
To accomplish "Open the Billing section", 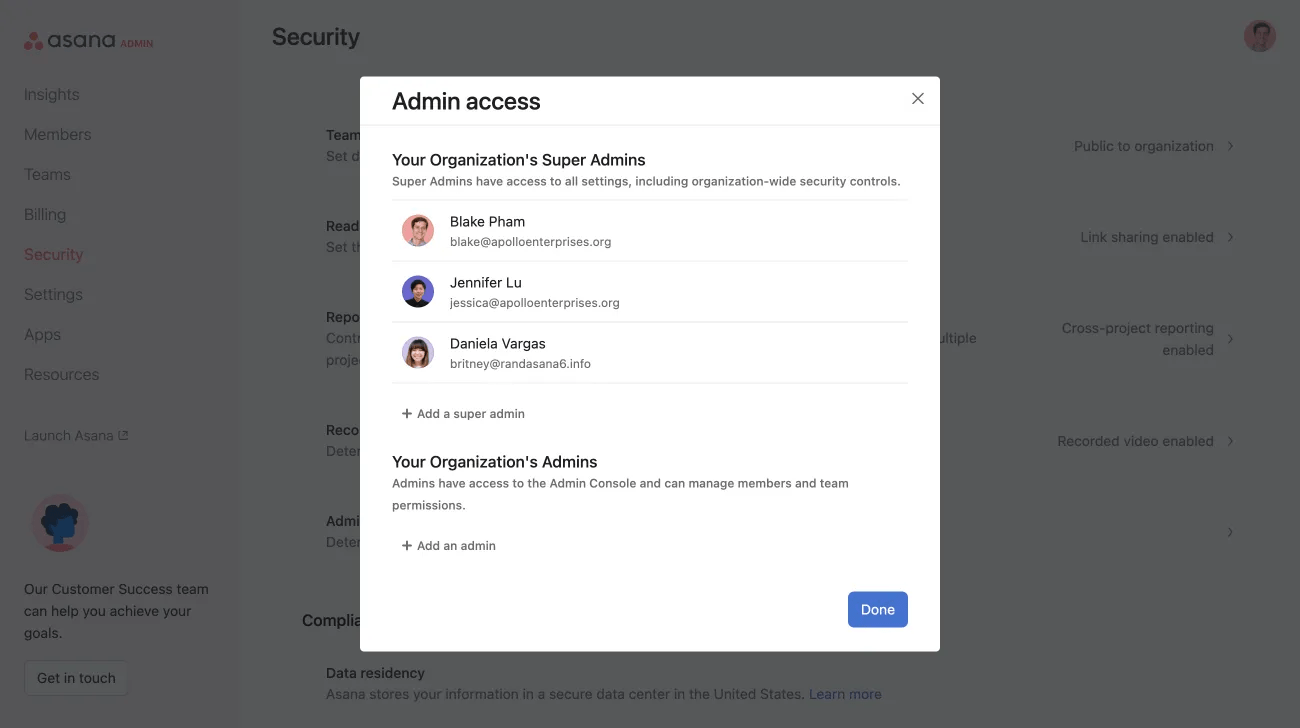I will 44,214.
